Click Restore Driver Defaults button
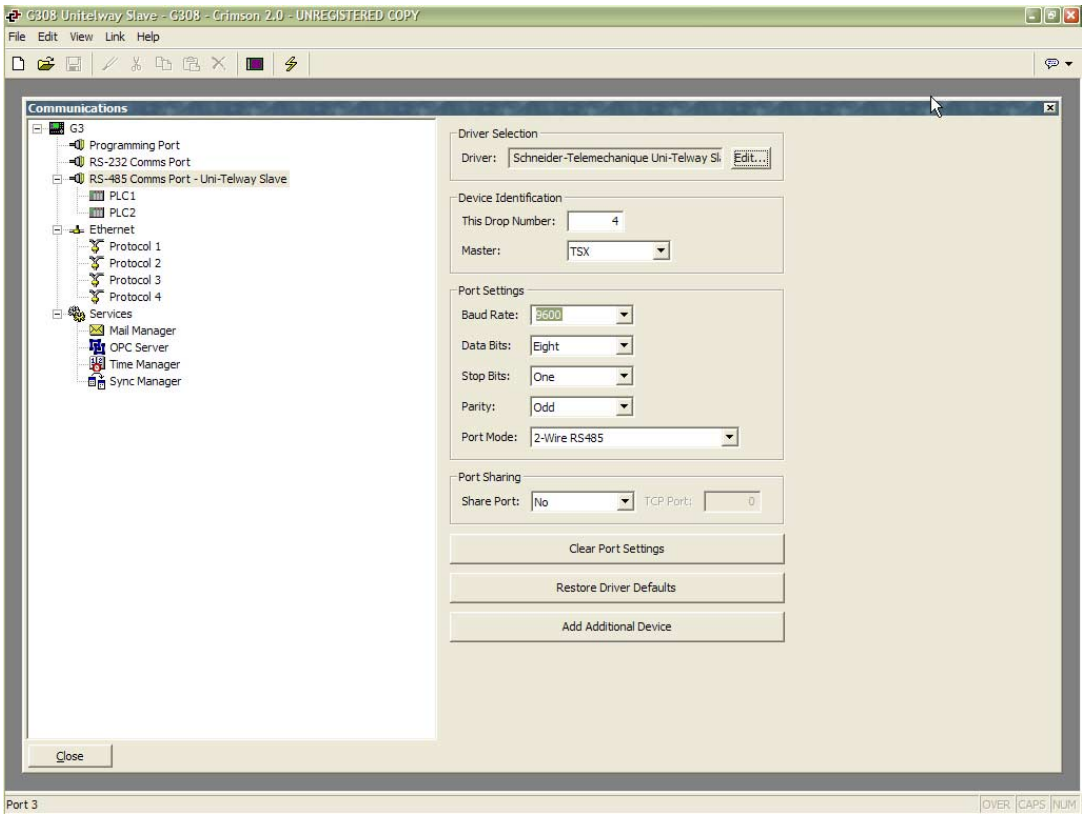The image size is (1085, 817). pyautogui.click(x=617, y=587)
